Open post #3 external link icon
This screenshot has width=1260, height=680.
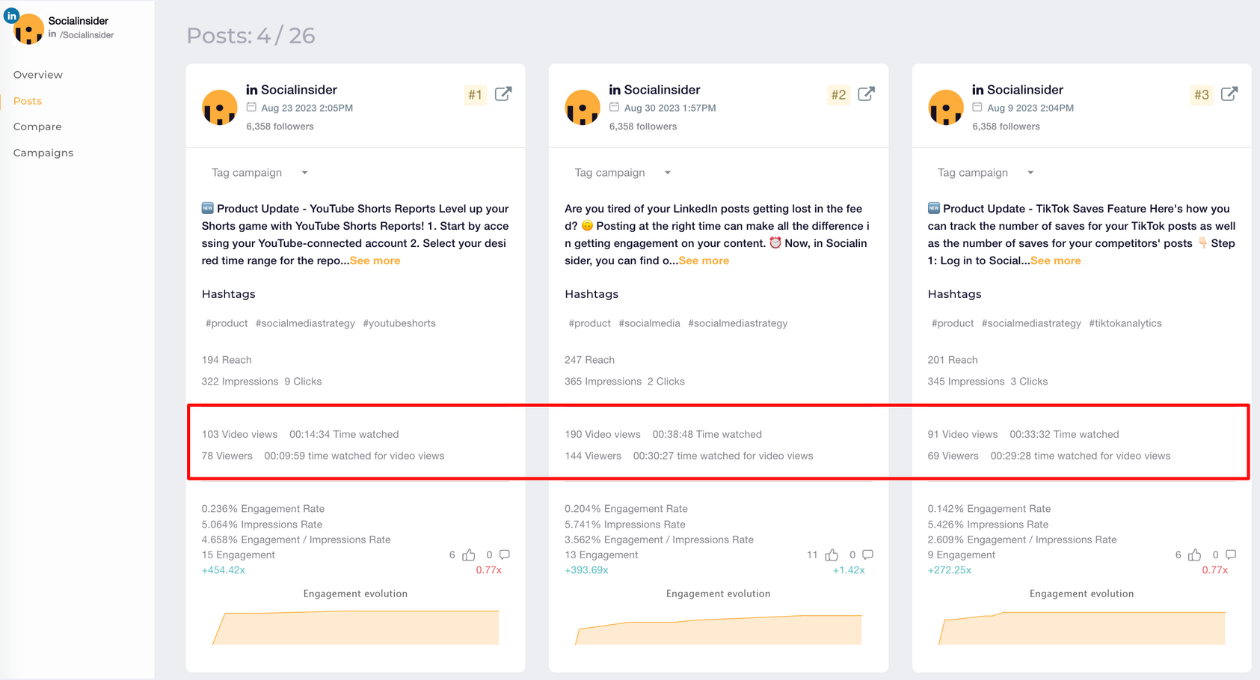[x=1229, y=94]
